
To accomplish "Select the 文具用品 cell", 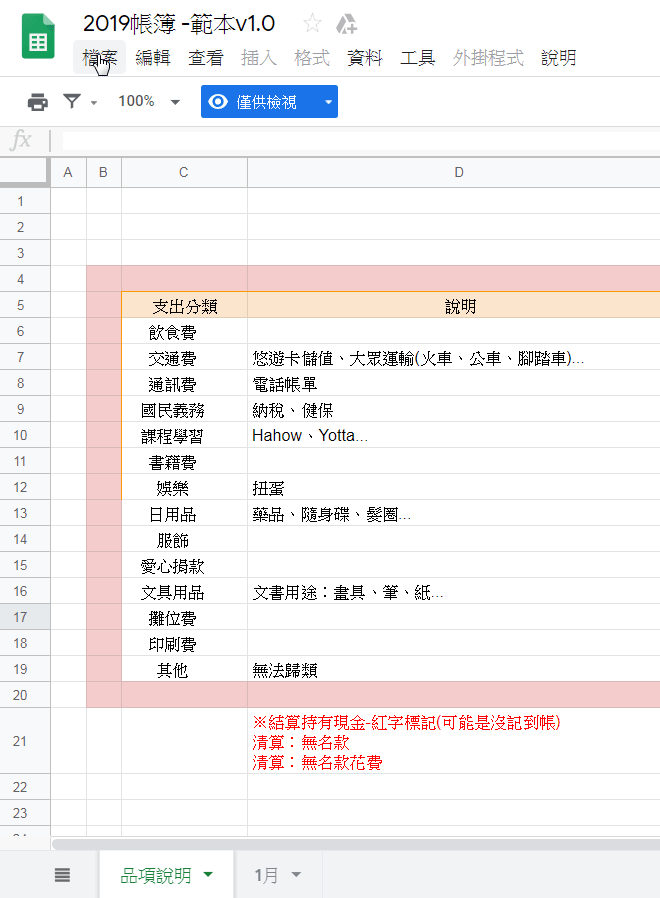I will click(184, 592).
